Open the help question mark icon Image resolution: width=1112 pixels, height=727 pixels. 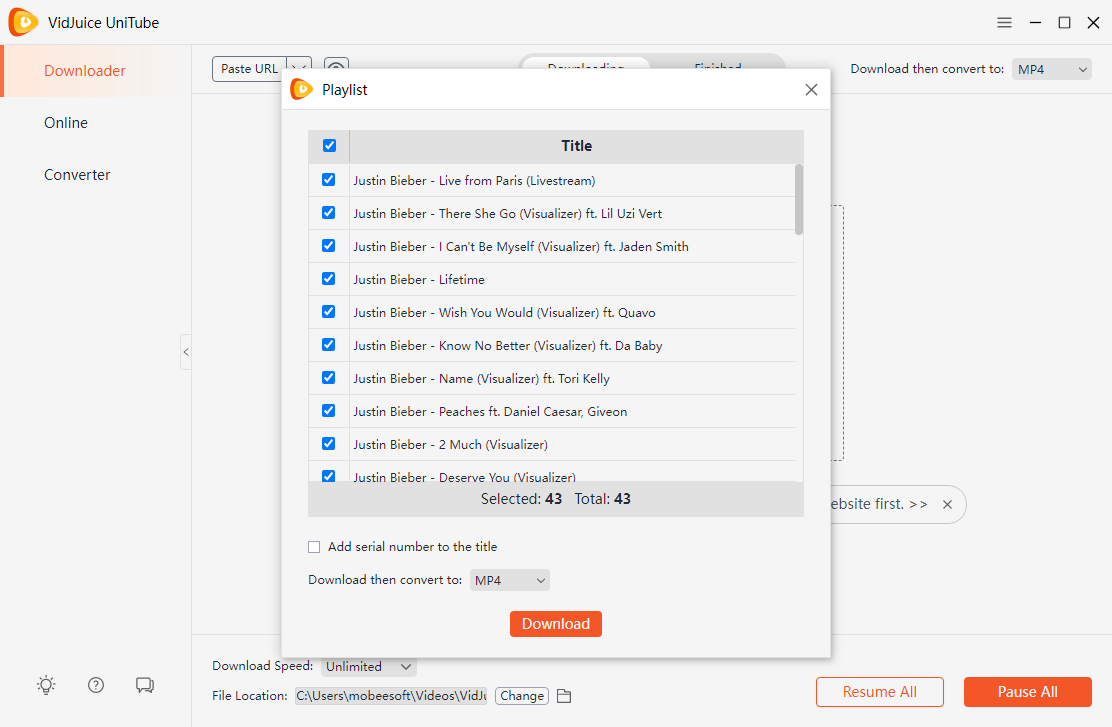click(96, 685)
